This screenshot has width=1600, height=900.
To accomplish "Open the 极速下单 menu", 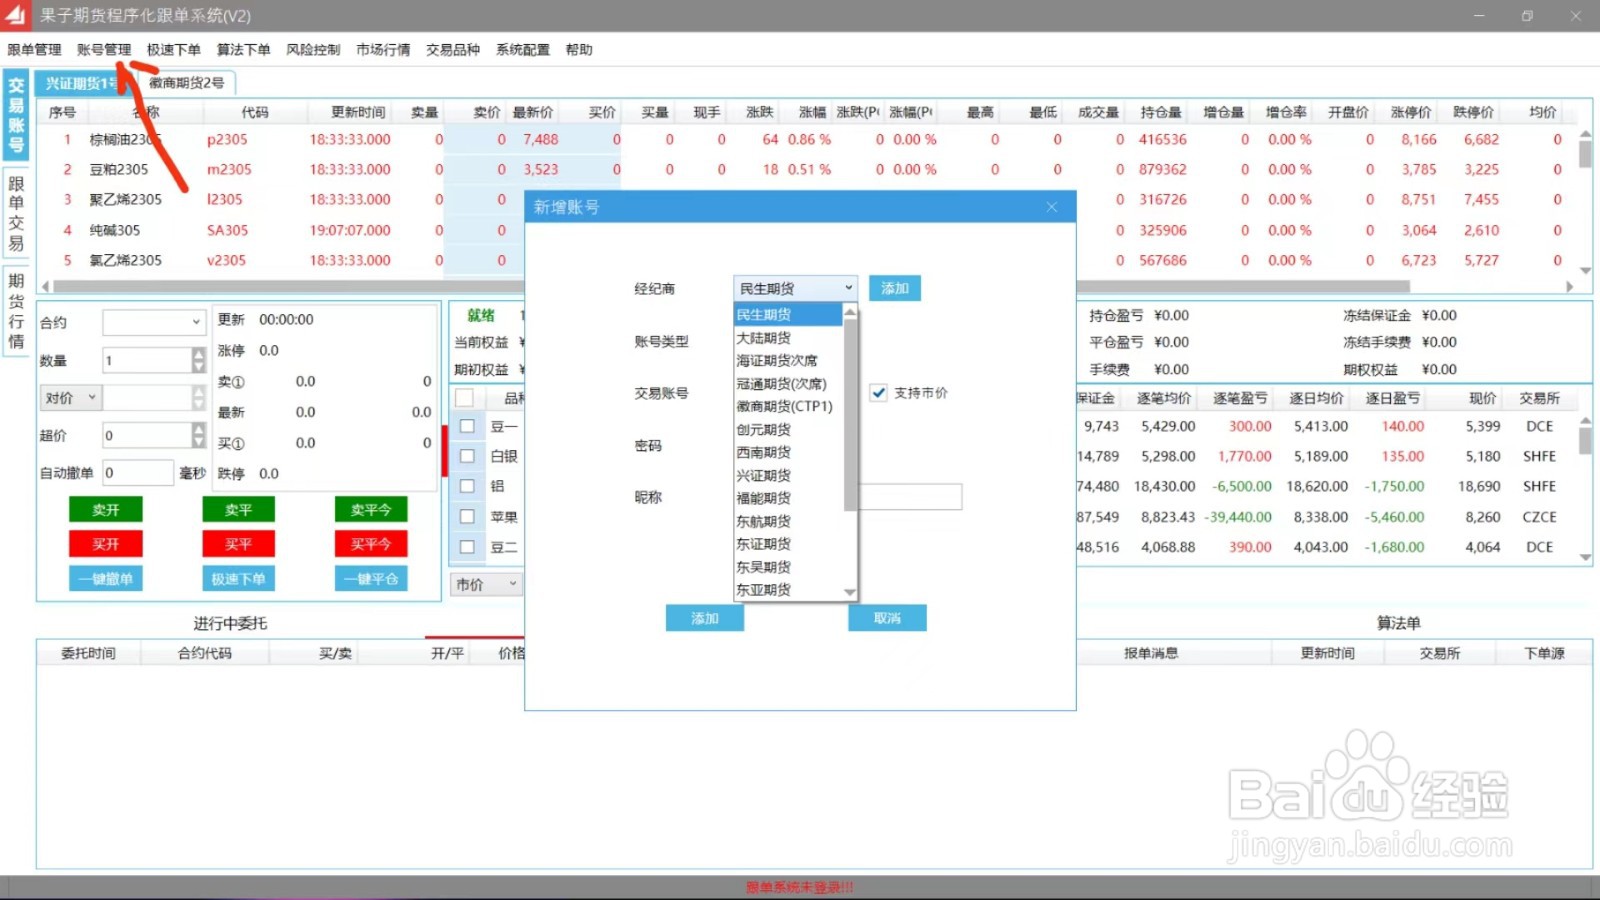I will 174,49.
